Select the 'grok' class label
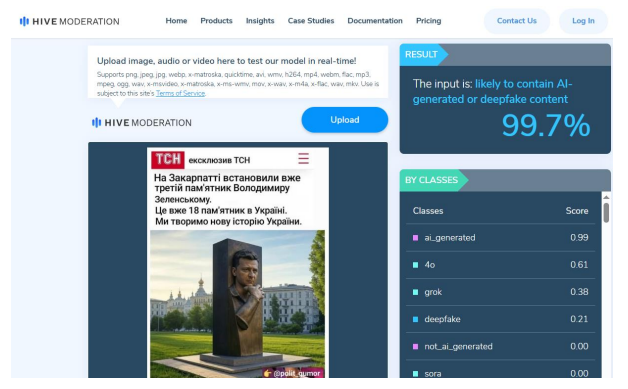Image resolution: width=628 pixels, height=389 pixels. tap(433, 292)
